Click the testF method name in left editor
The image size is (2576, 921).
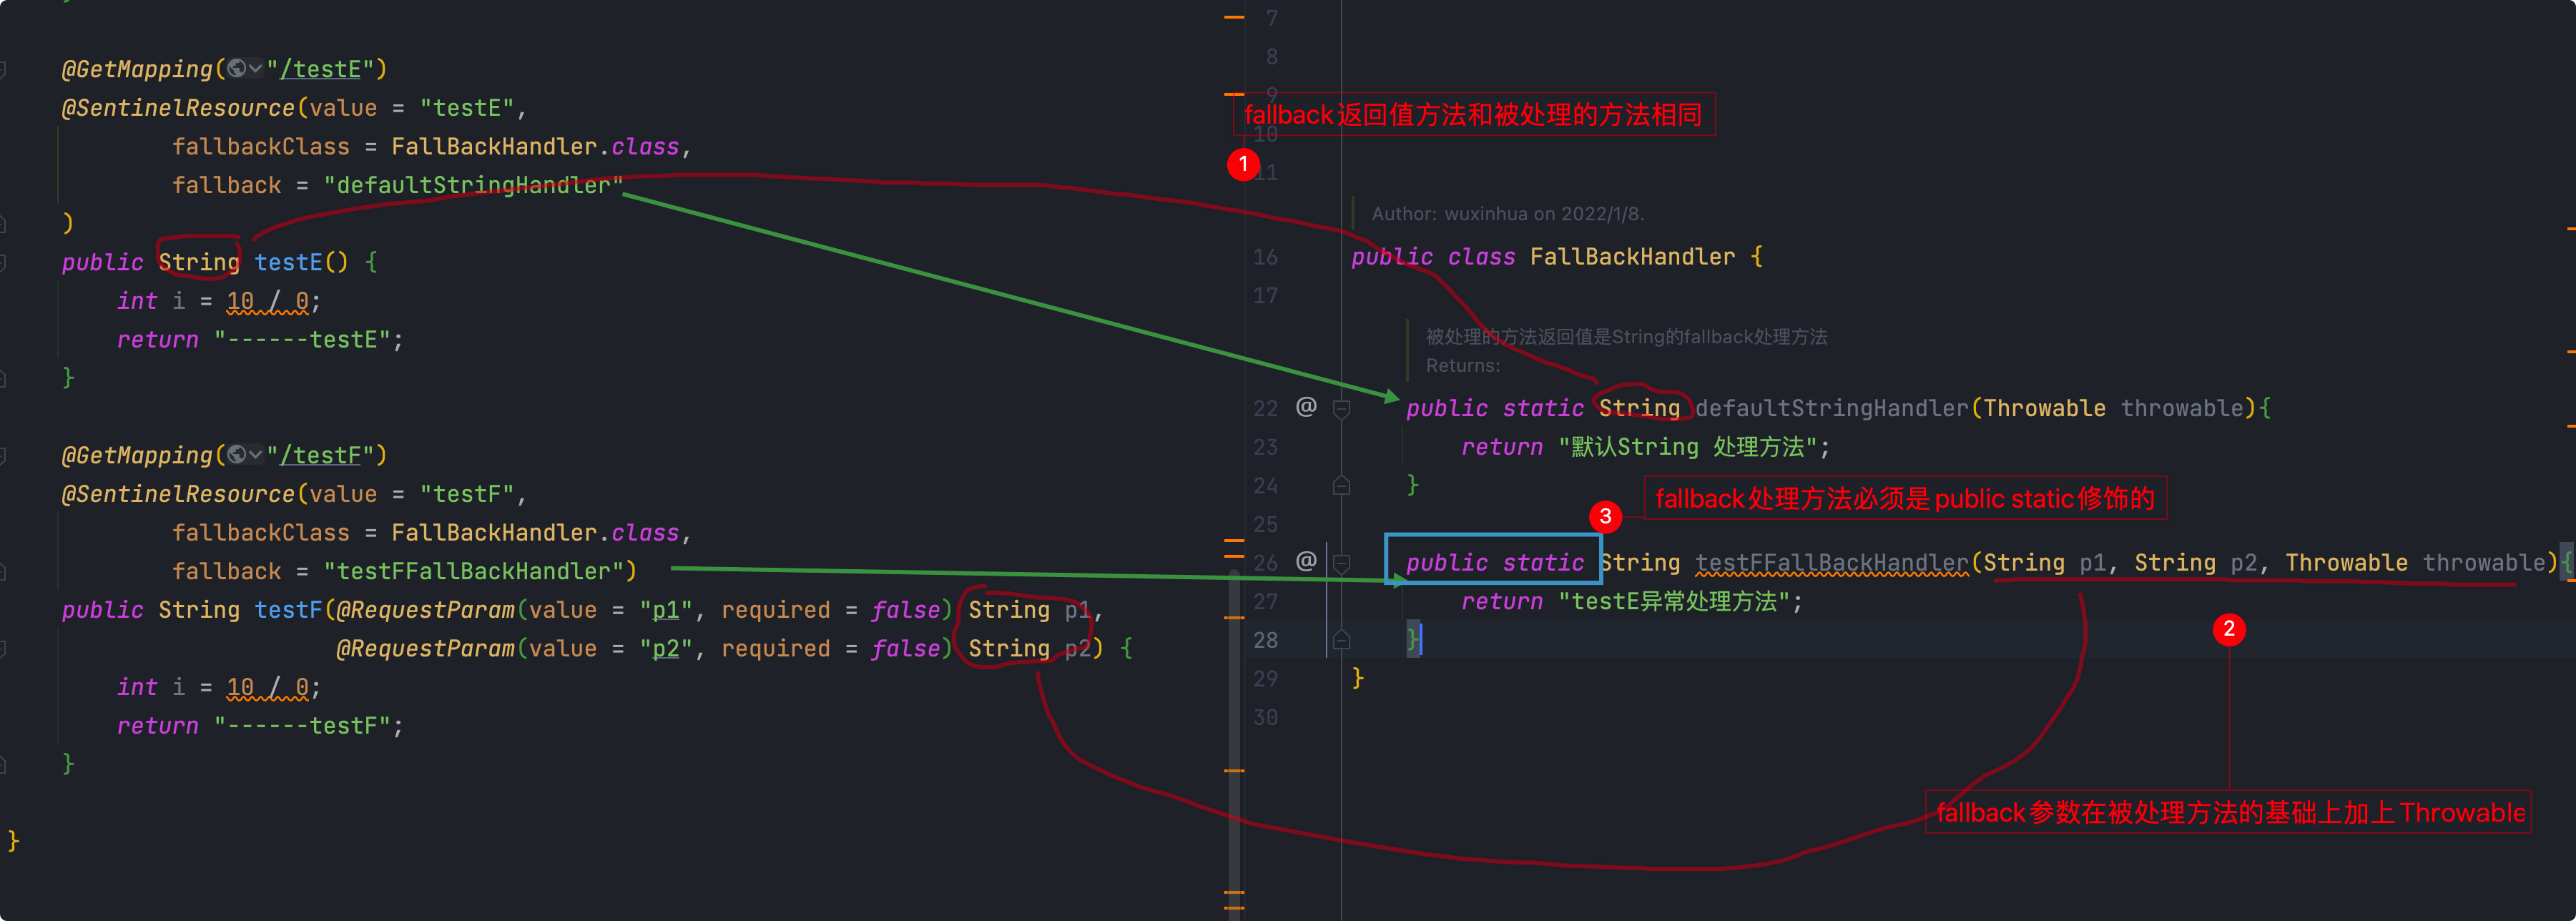(x=288, y=610)
